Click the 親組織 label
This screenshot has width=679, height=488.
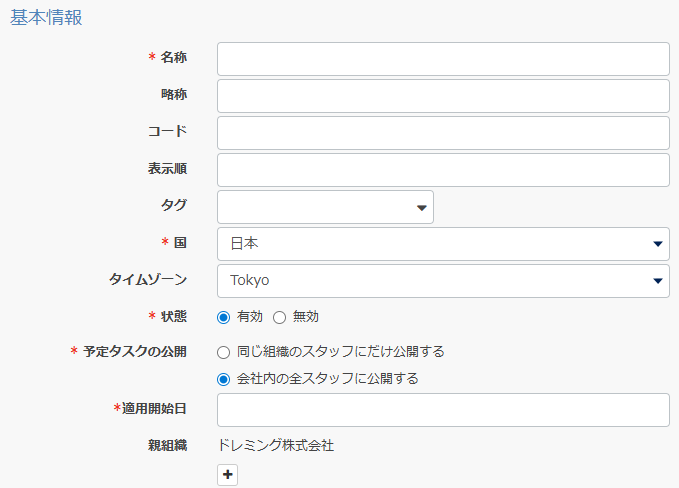[x=167, y=446]
